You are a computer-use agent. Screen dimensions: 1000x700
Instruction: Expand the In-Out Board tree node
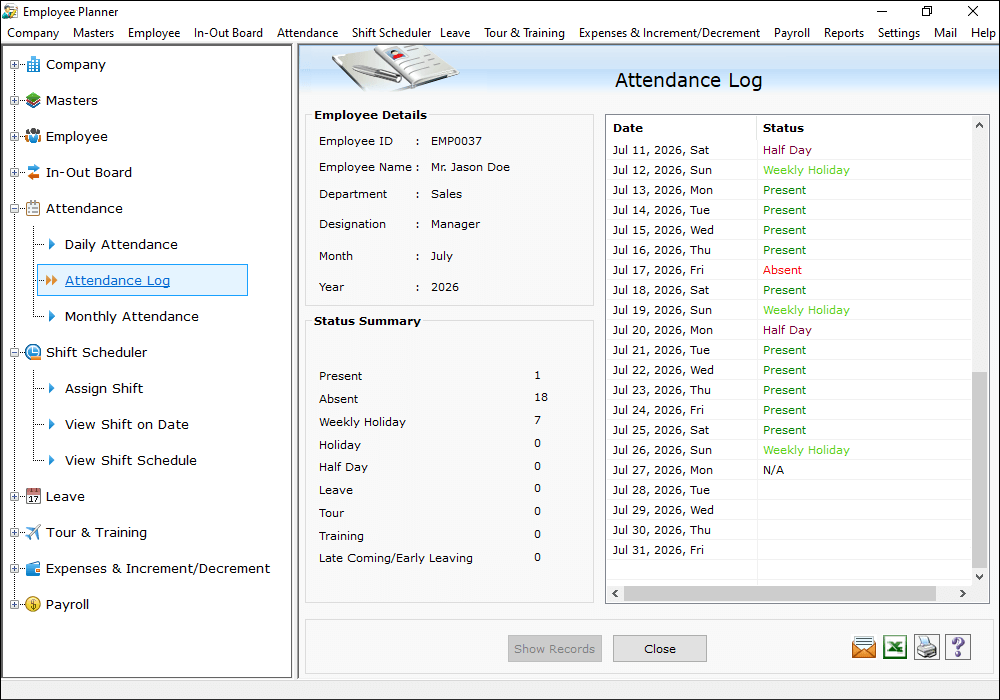pyautogui.click(x=14, y=172)
